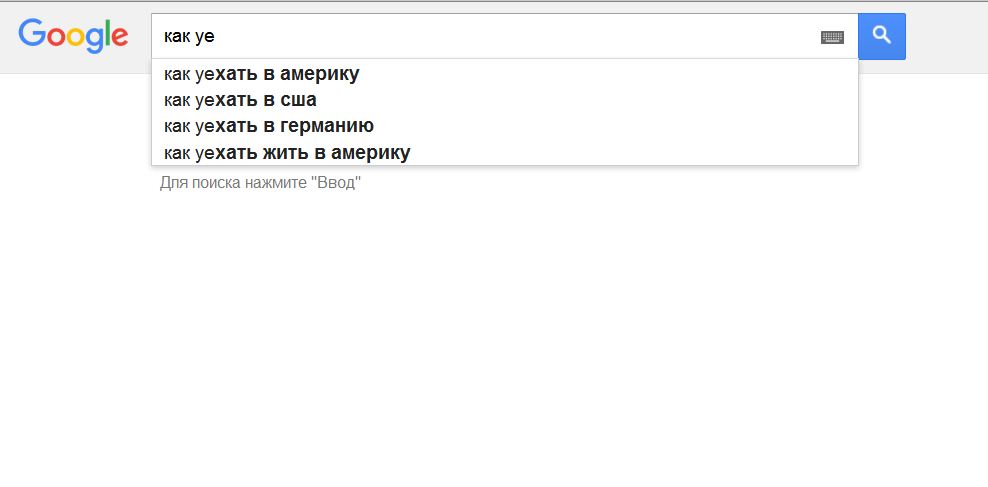Click the blue magnifier search button
988x487 pixels.
(x=882, y=37)
